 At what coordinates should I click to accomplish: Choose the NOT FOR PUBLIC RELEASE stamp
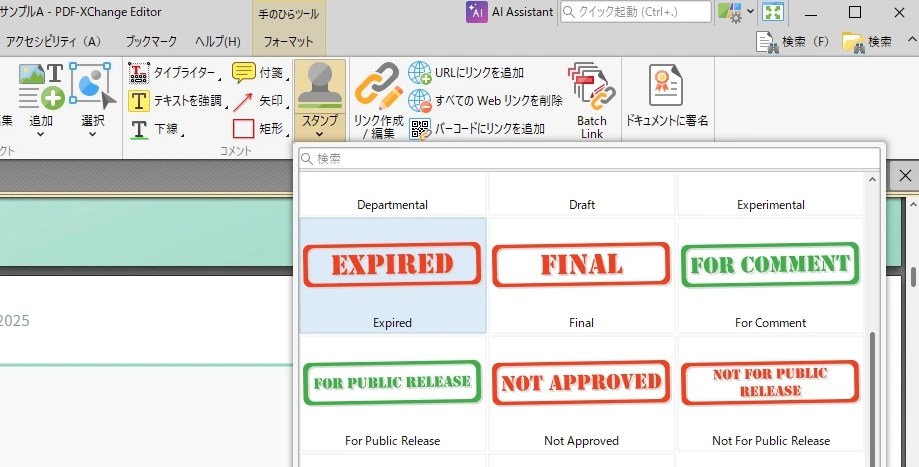pyautogui.click(x=770, y=393)
